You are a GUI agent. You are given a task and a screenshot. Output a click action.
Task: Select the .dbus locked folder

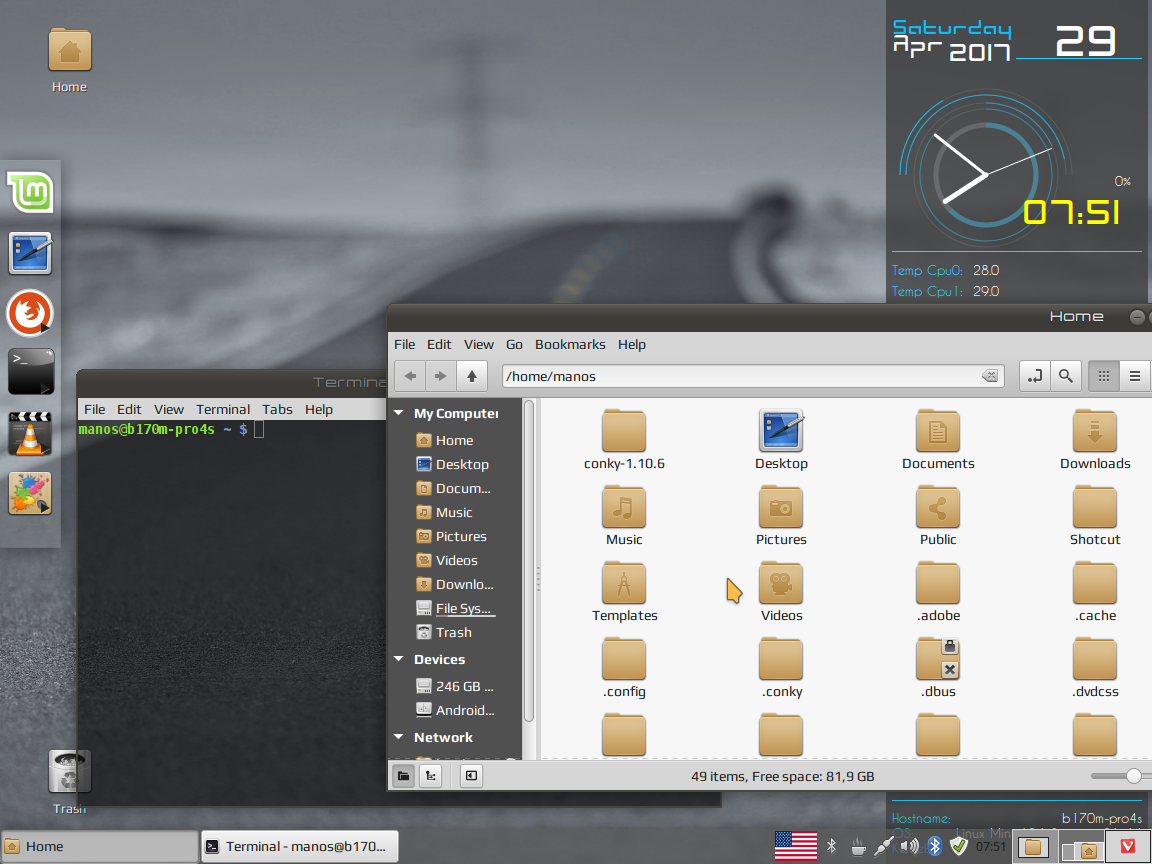pyautogui.click(x=938, y=667)
